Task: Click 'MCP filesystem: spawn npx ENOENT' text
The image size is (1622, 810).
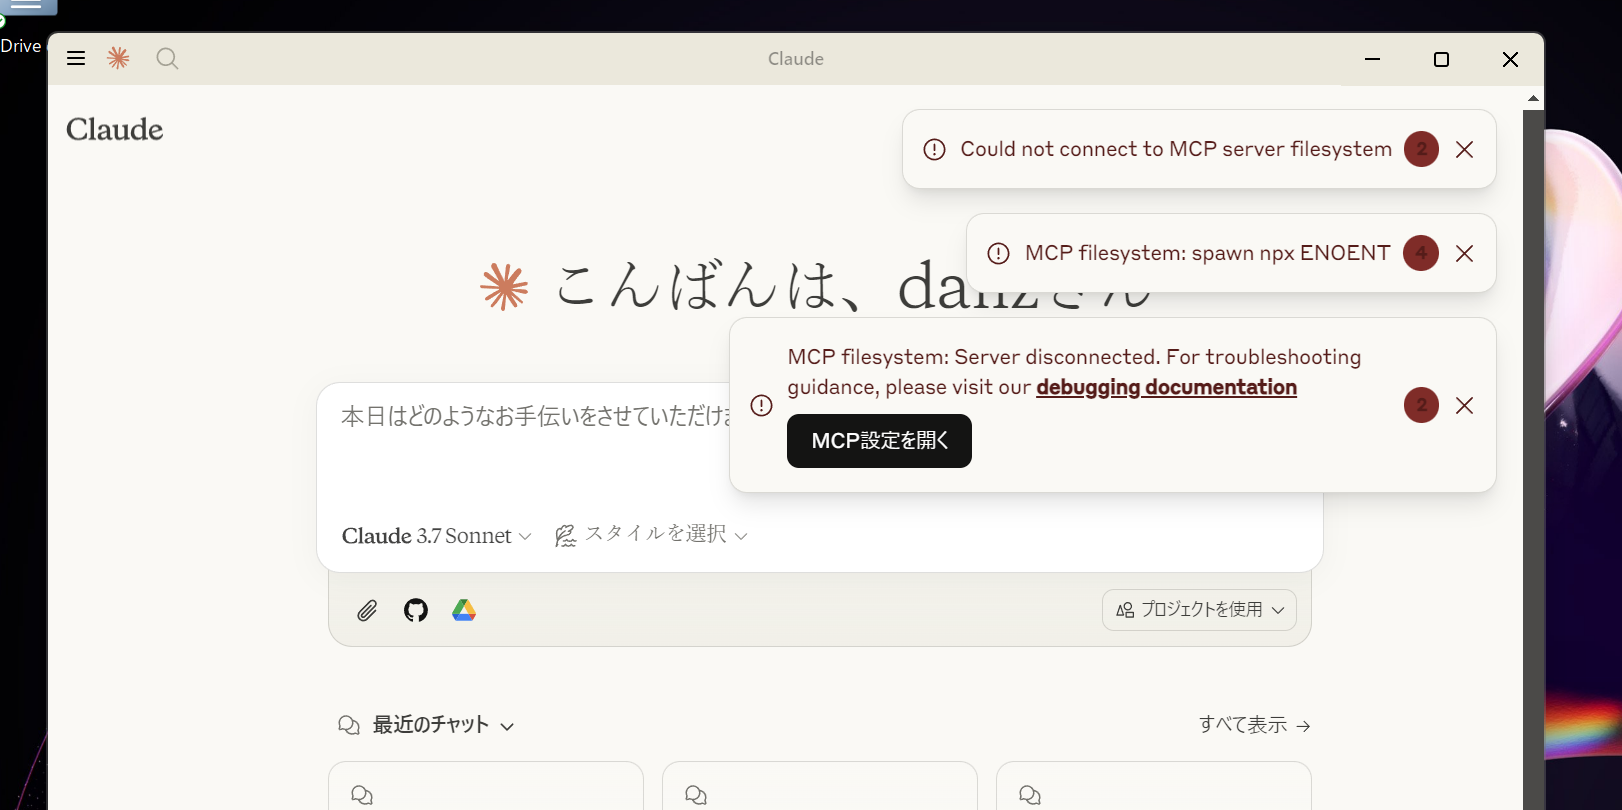Action: [1207, 253]
